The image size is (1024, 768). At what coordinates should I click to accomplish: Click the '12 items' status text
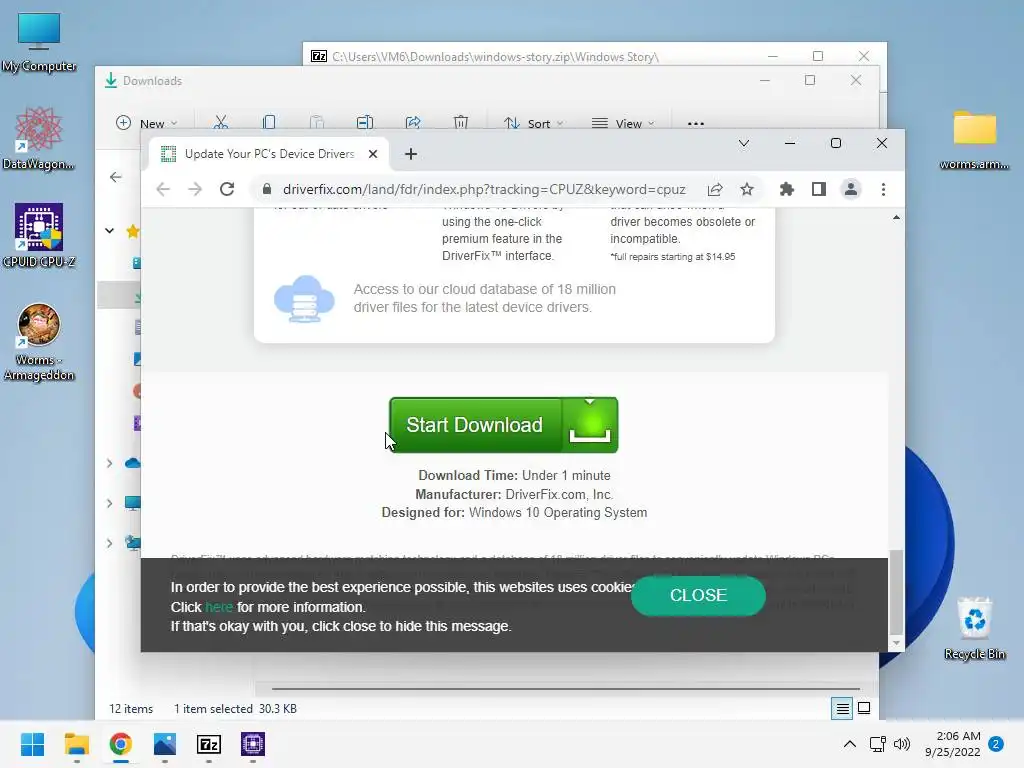coord(131,709)
